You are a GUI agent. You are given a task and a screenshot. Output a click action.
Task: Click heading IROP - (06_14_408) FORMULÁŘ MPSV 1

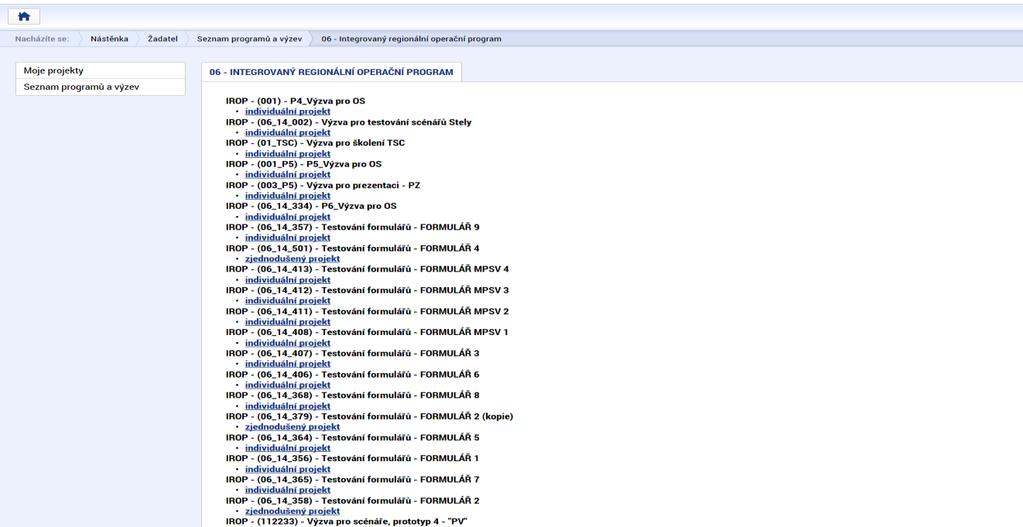click(367, 332)
